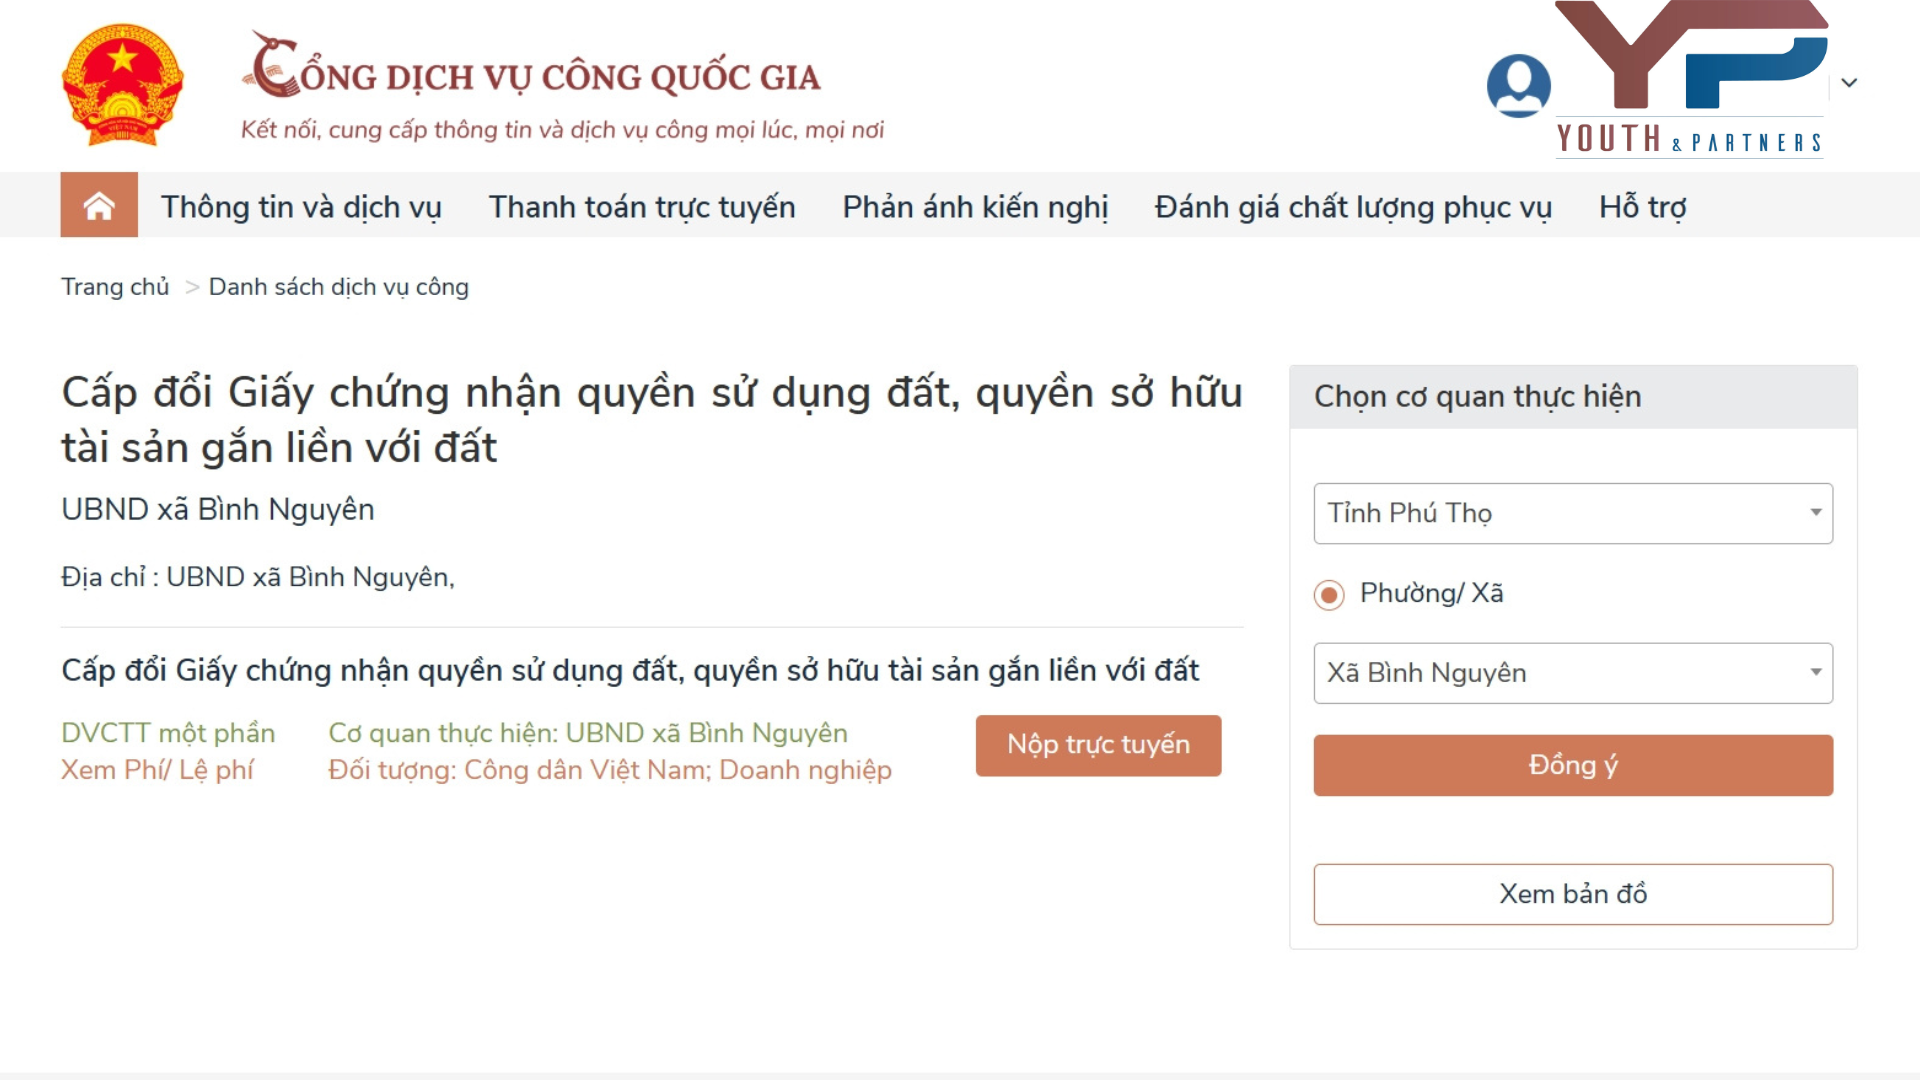Click the Nộp trực tuyến button
Image resolution: width=1920 pixels, height=1080 pixels.
tap(1098, 745)
